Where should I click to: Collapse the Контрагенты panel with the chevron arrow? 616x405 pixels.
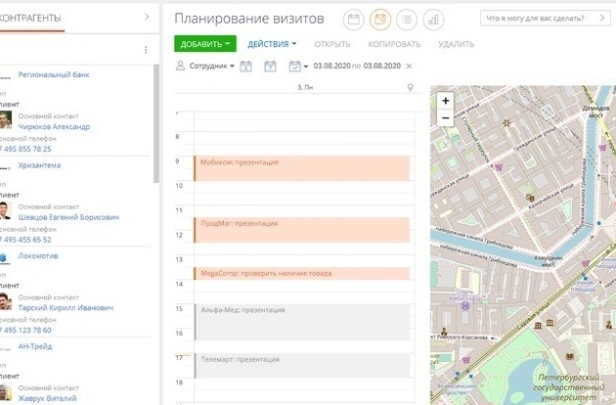point(147,17)
